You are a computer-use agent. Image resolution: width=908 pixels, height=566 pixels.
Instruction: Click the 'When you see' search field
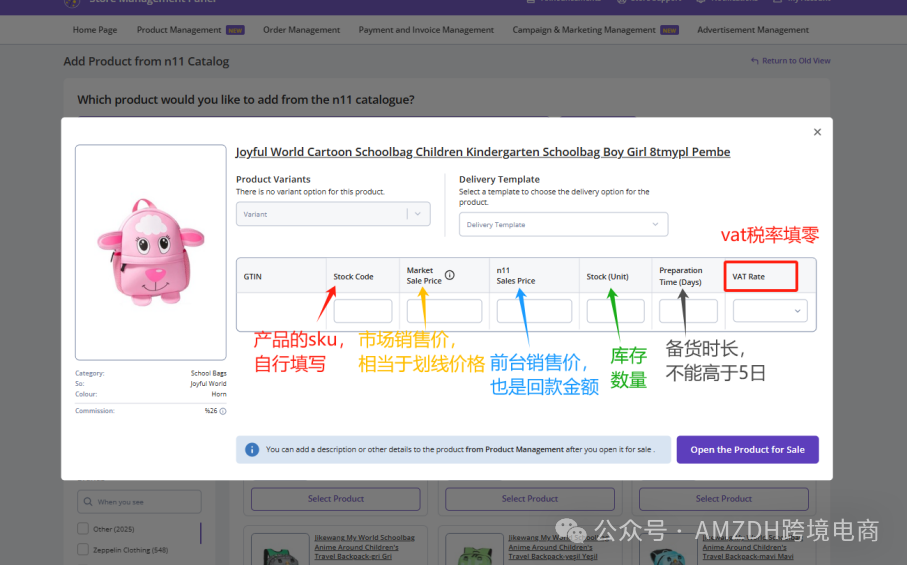(x=139, y=502)
